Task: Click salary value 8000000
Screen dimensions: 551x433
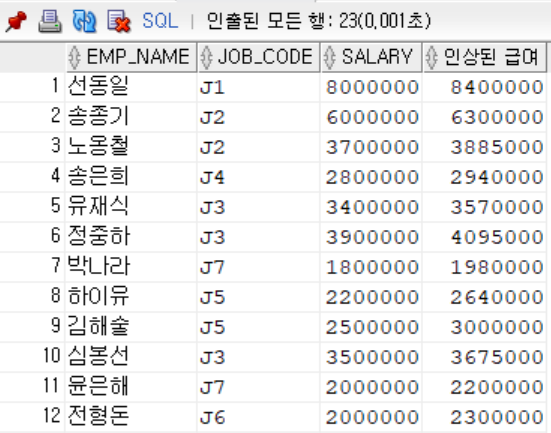Action: (372, 87)
